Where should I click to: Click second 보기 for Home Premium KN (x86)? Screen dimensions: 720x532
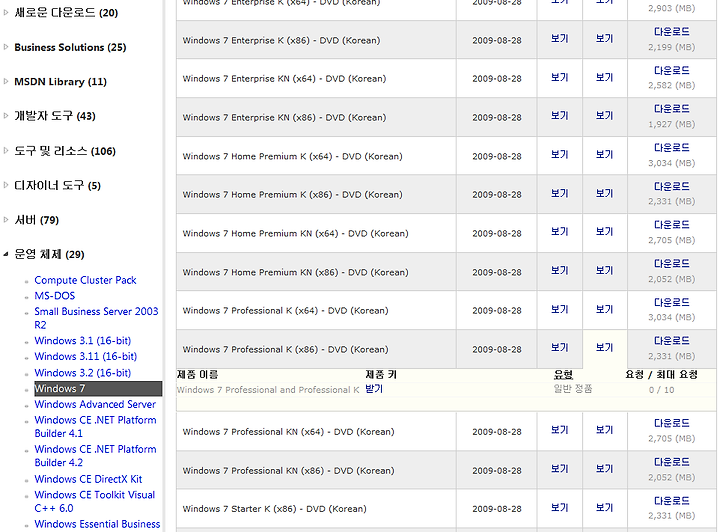pos(604,271)
